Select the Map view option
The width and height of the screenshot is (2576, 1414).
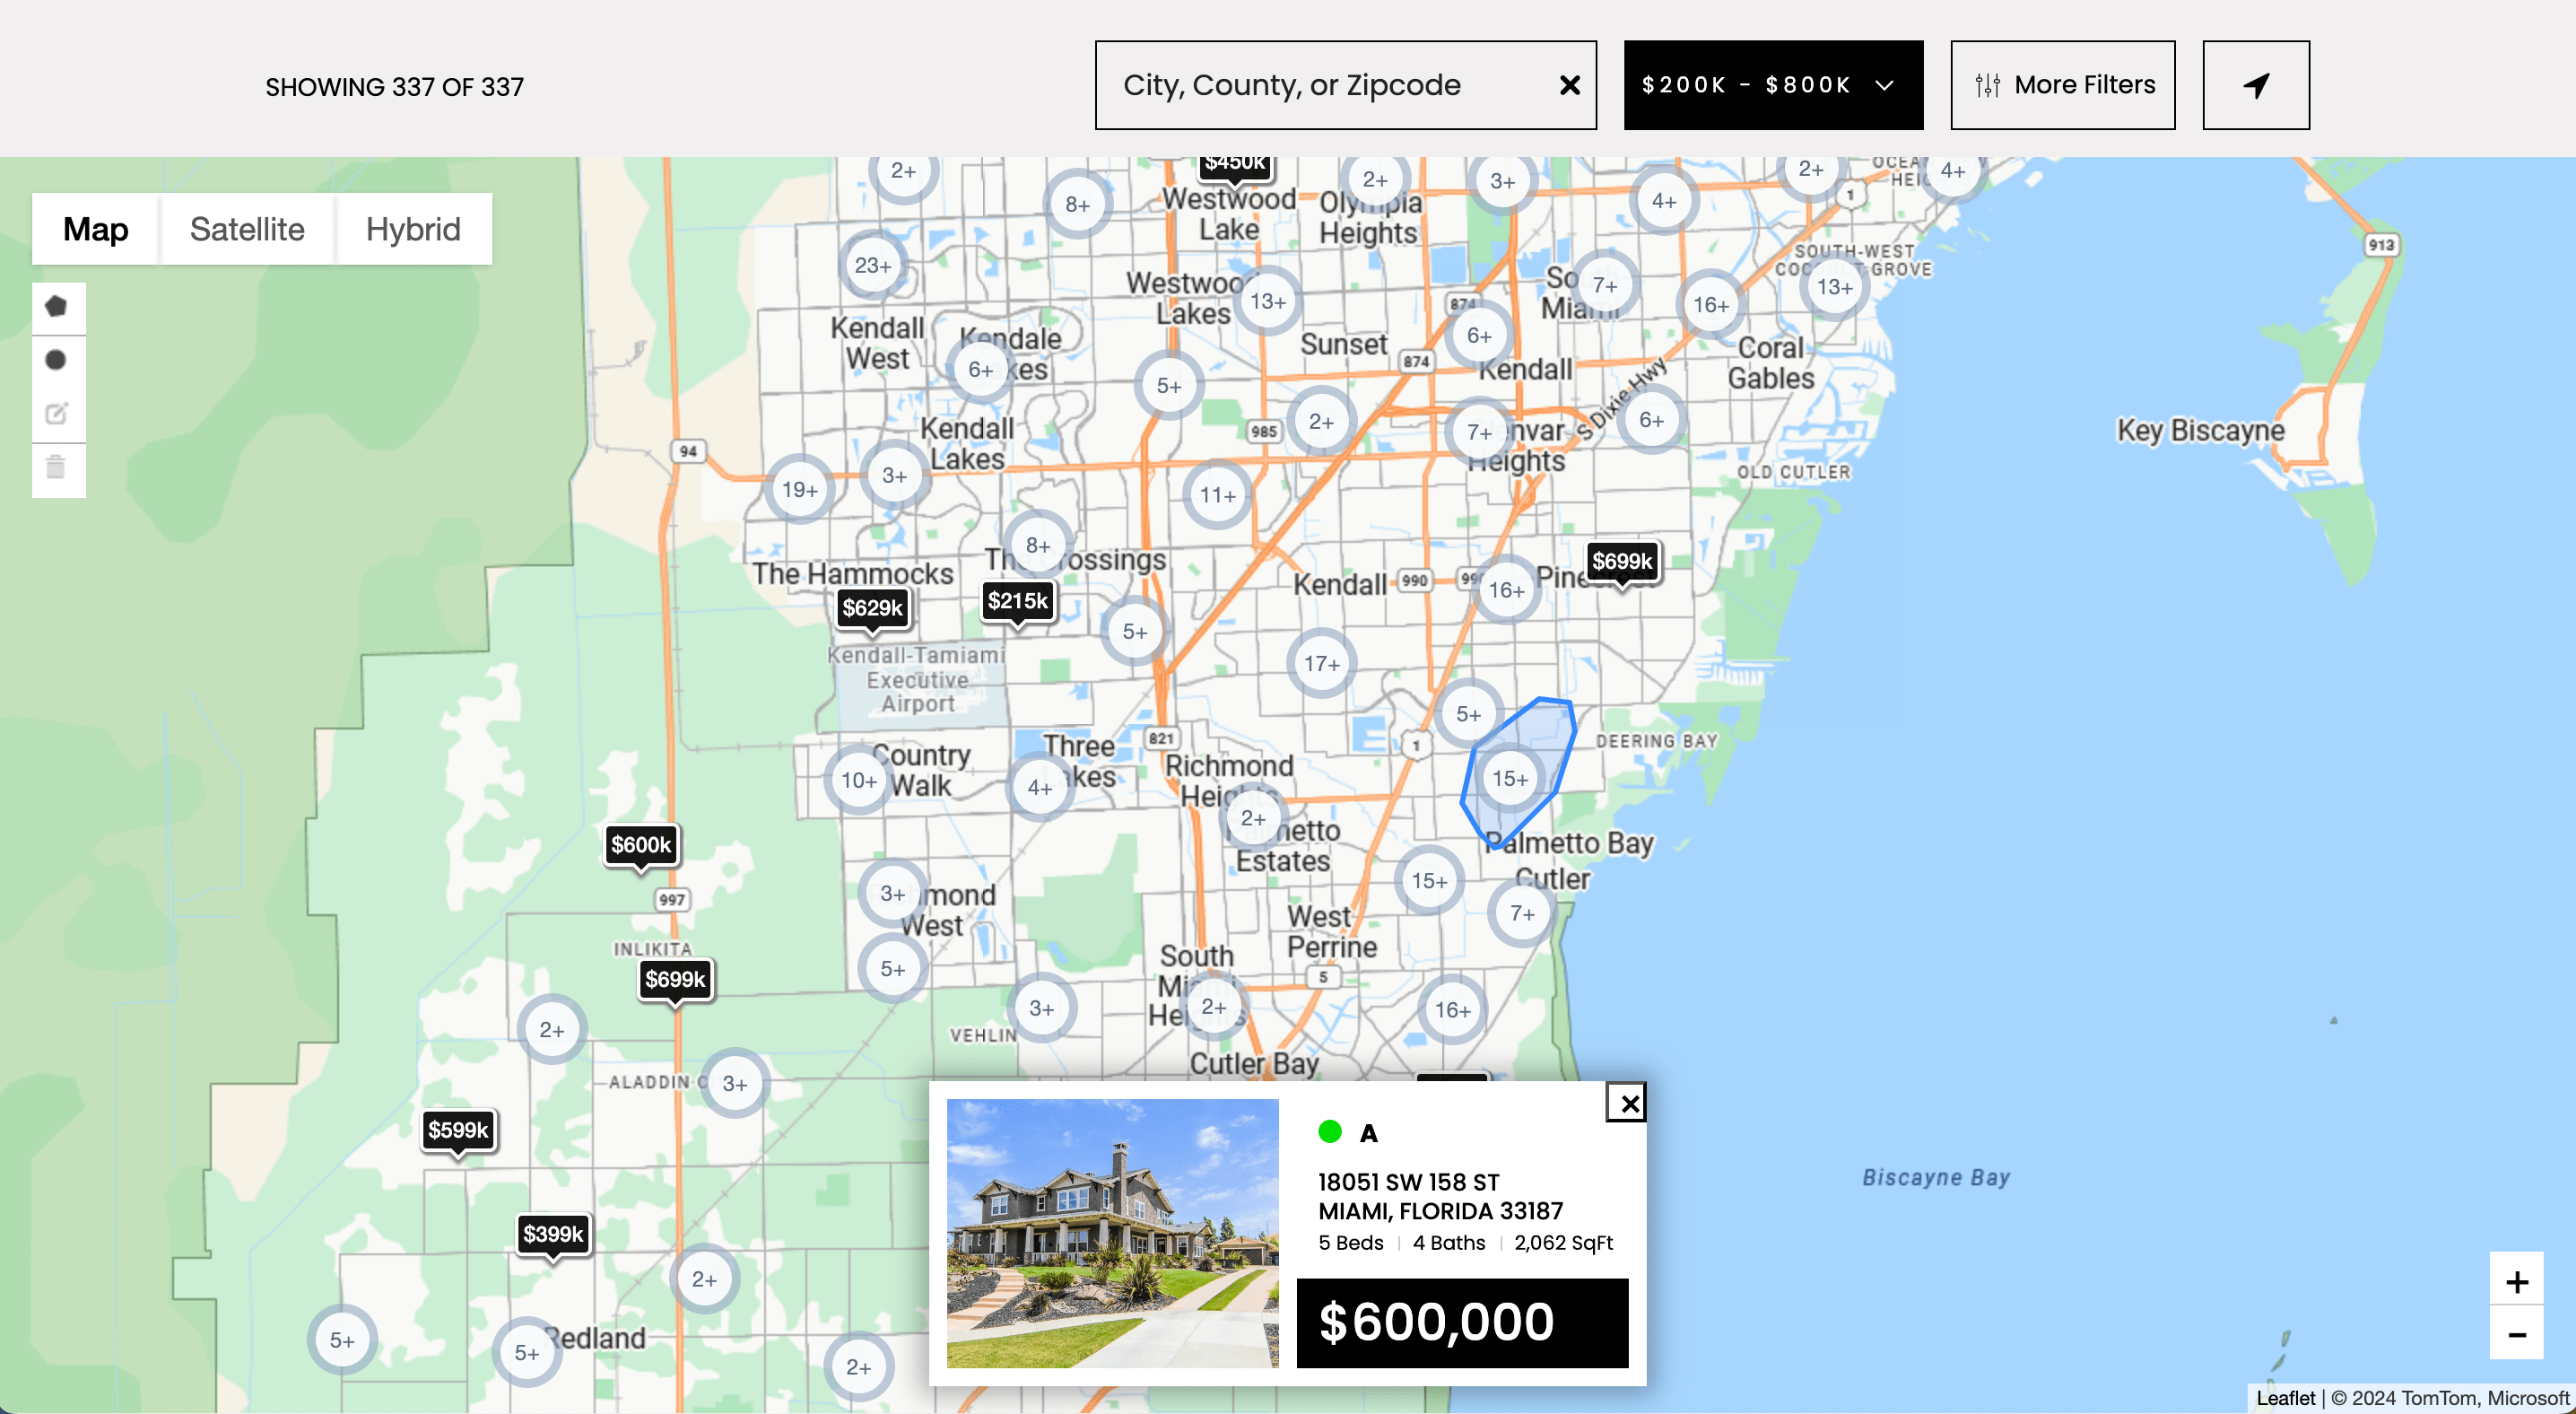[x=95, y=229]
